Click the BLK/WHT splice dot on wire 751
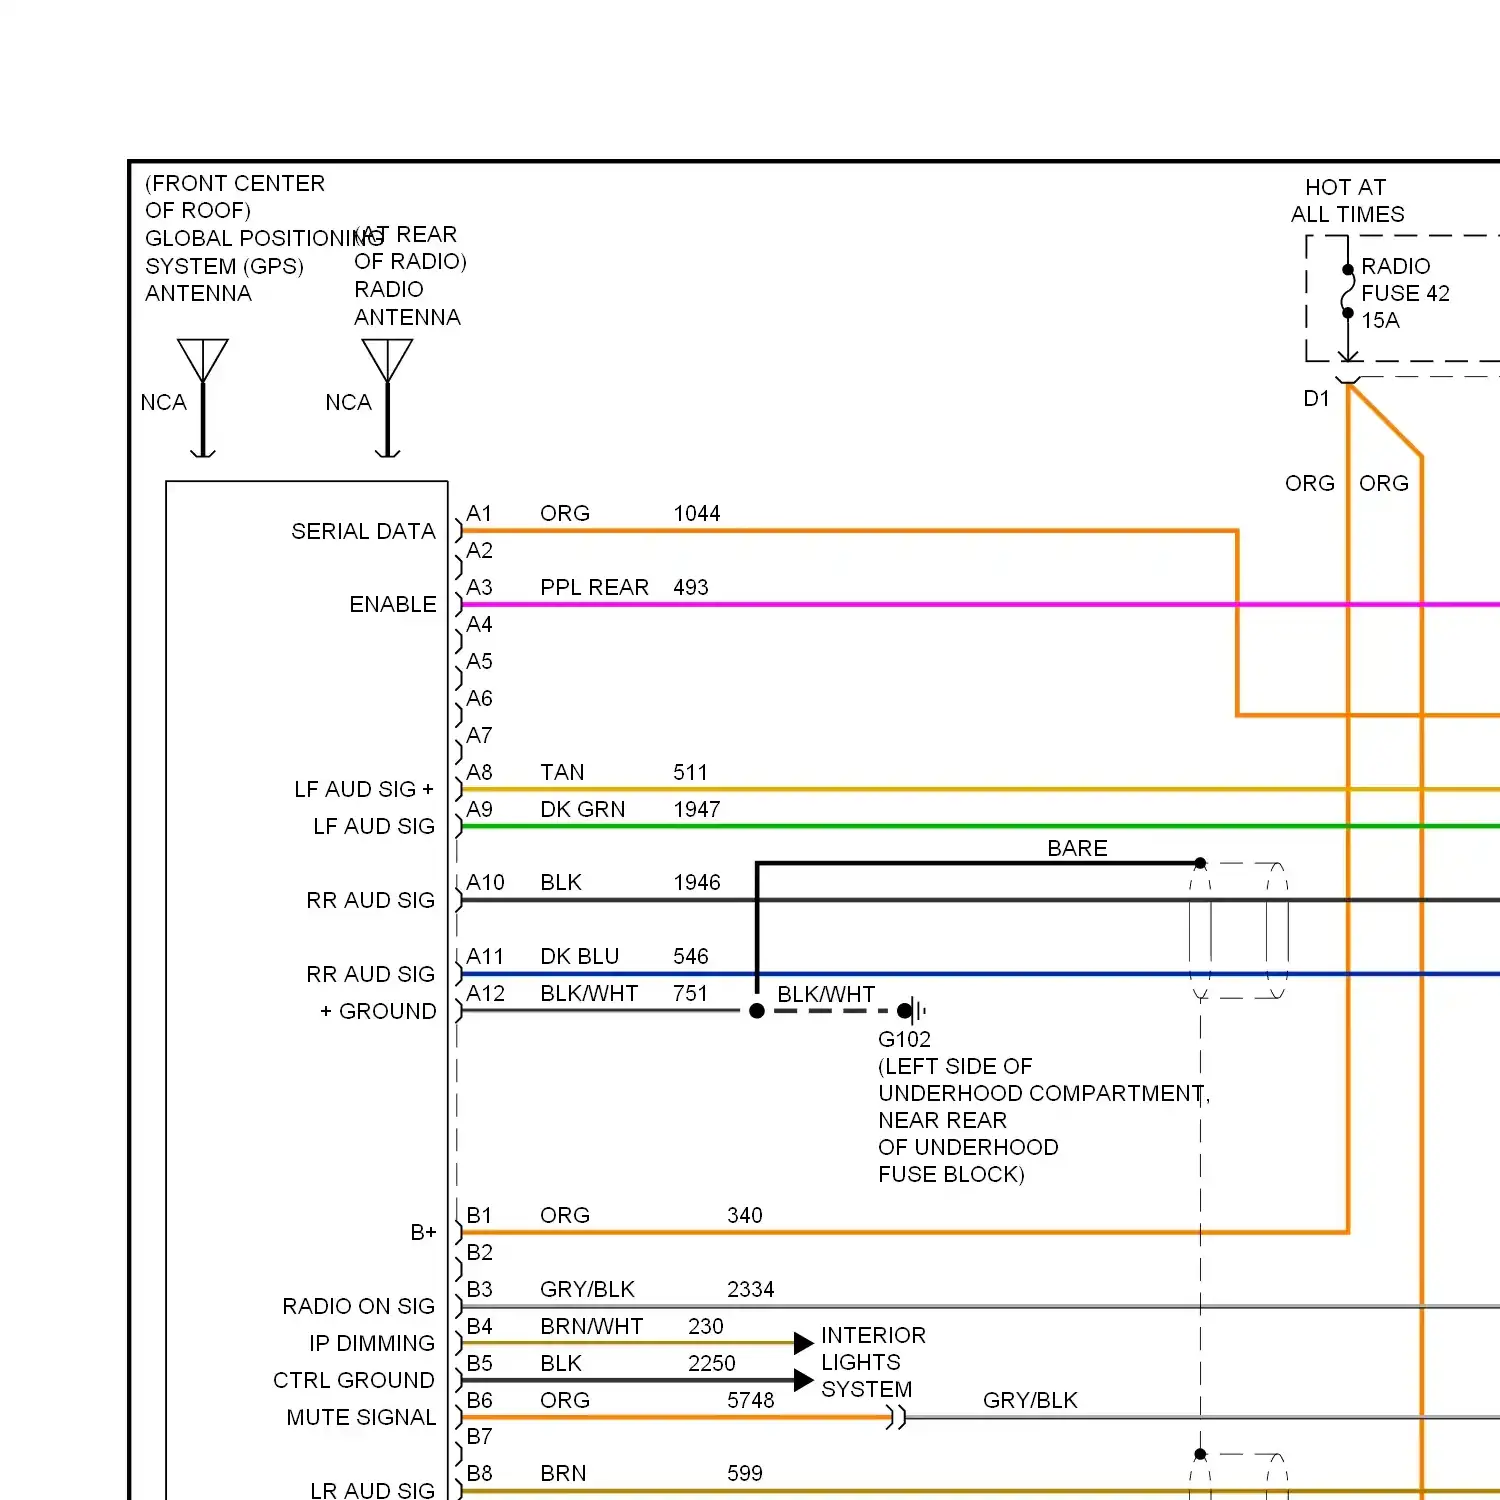The image size is (1500, 1500). coord(757,1011)
